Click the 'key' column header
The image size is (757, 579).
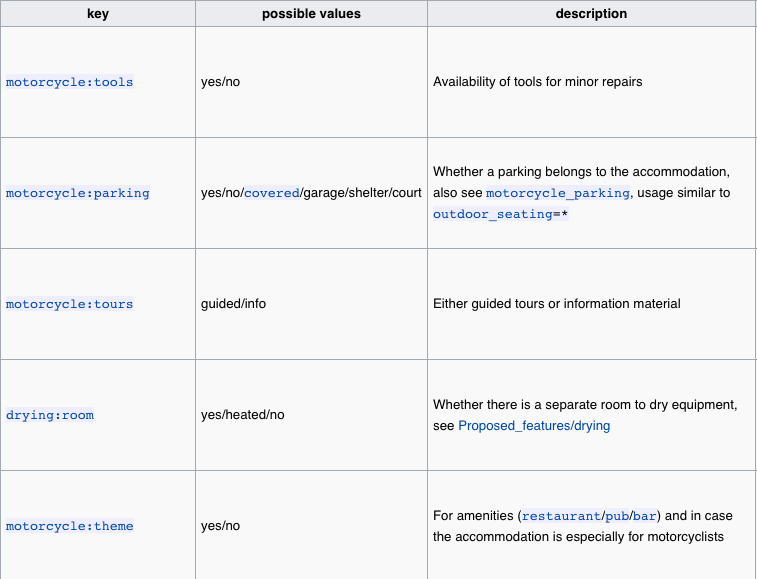[x=98, y=14]
